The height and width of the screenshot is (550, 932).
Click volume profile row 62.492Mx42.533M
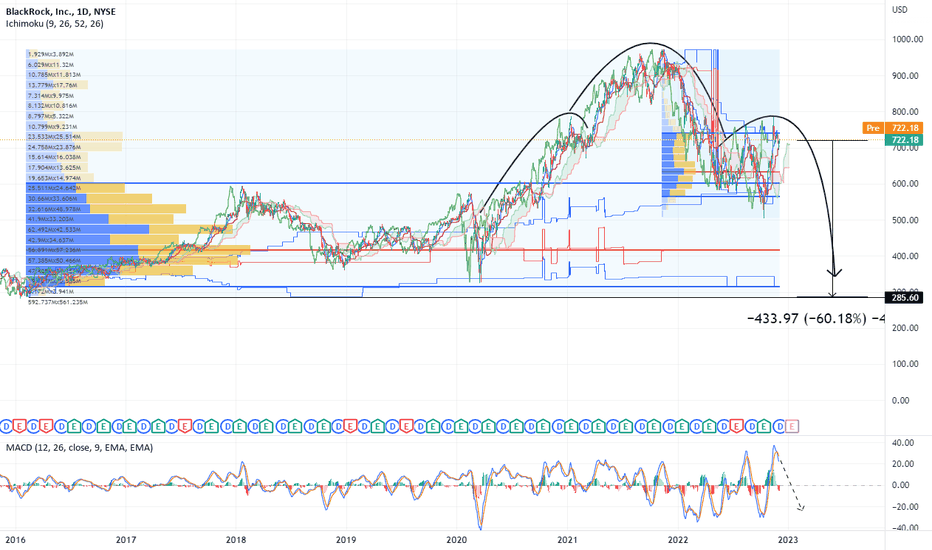[x=54, y=230]
